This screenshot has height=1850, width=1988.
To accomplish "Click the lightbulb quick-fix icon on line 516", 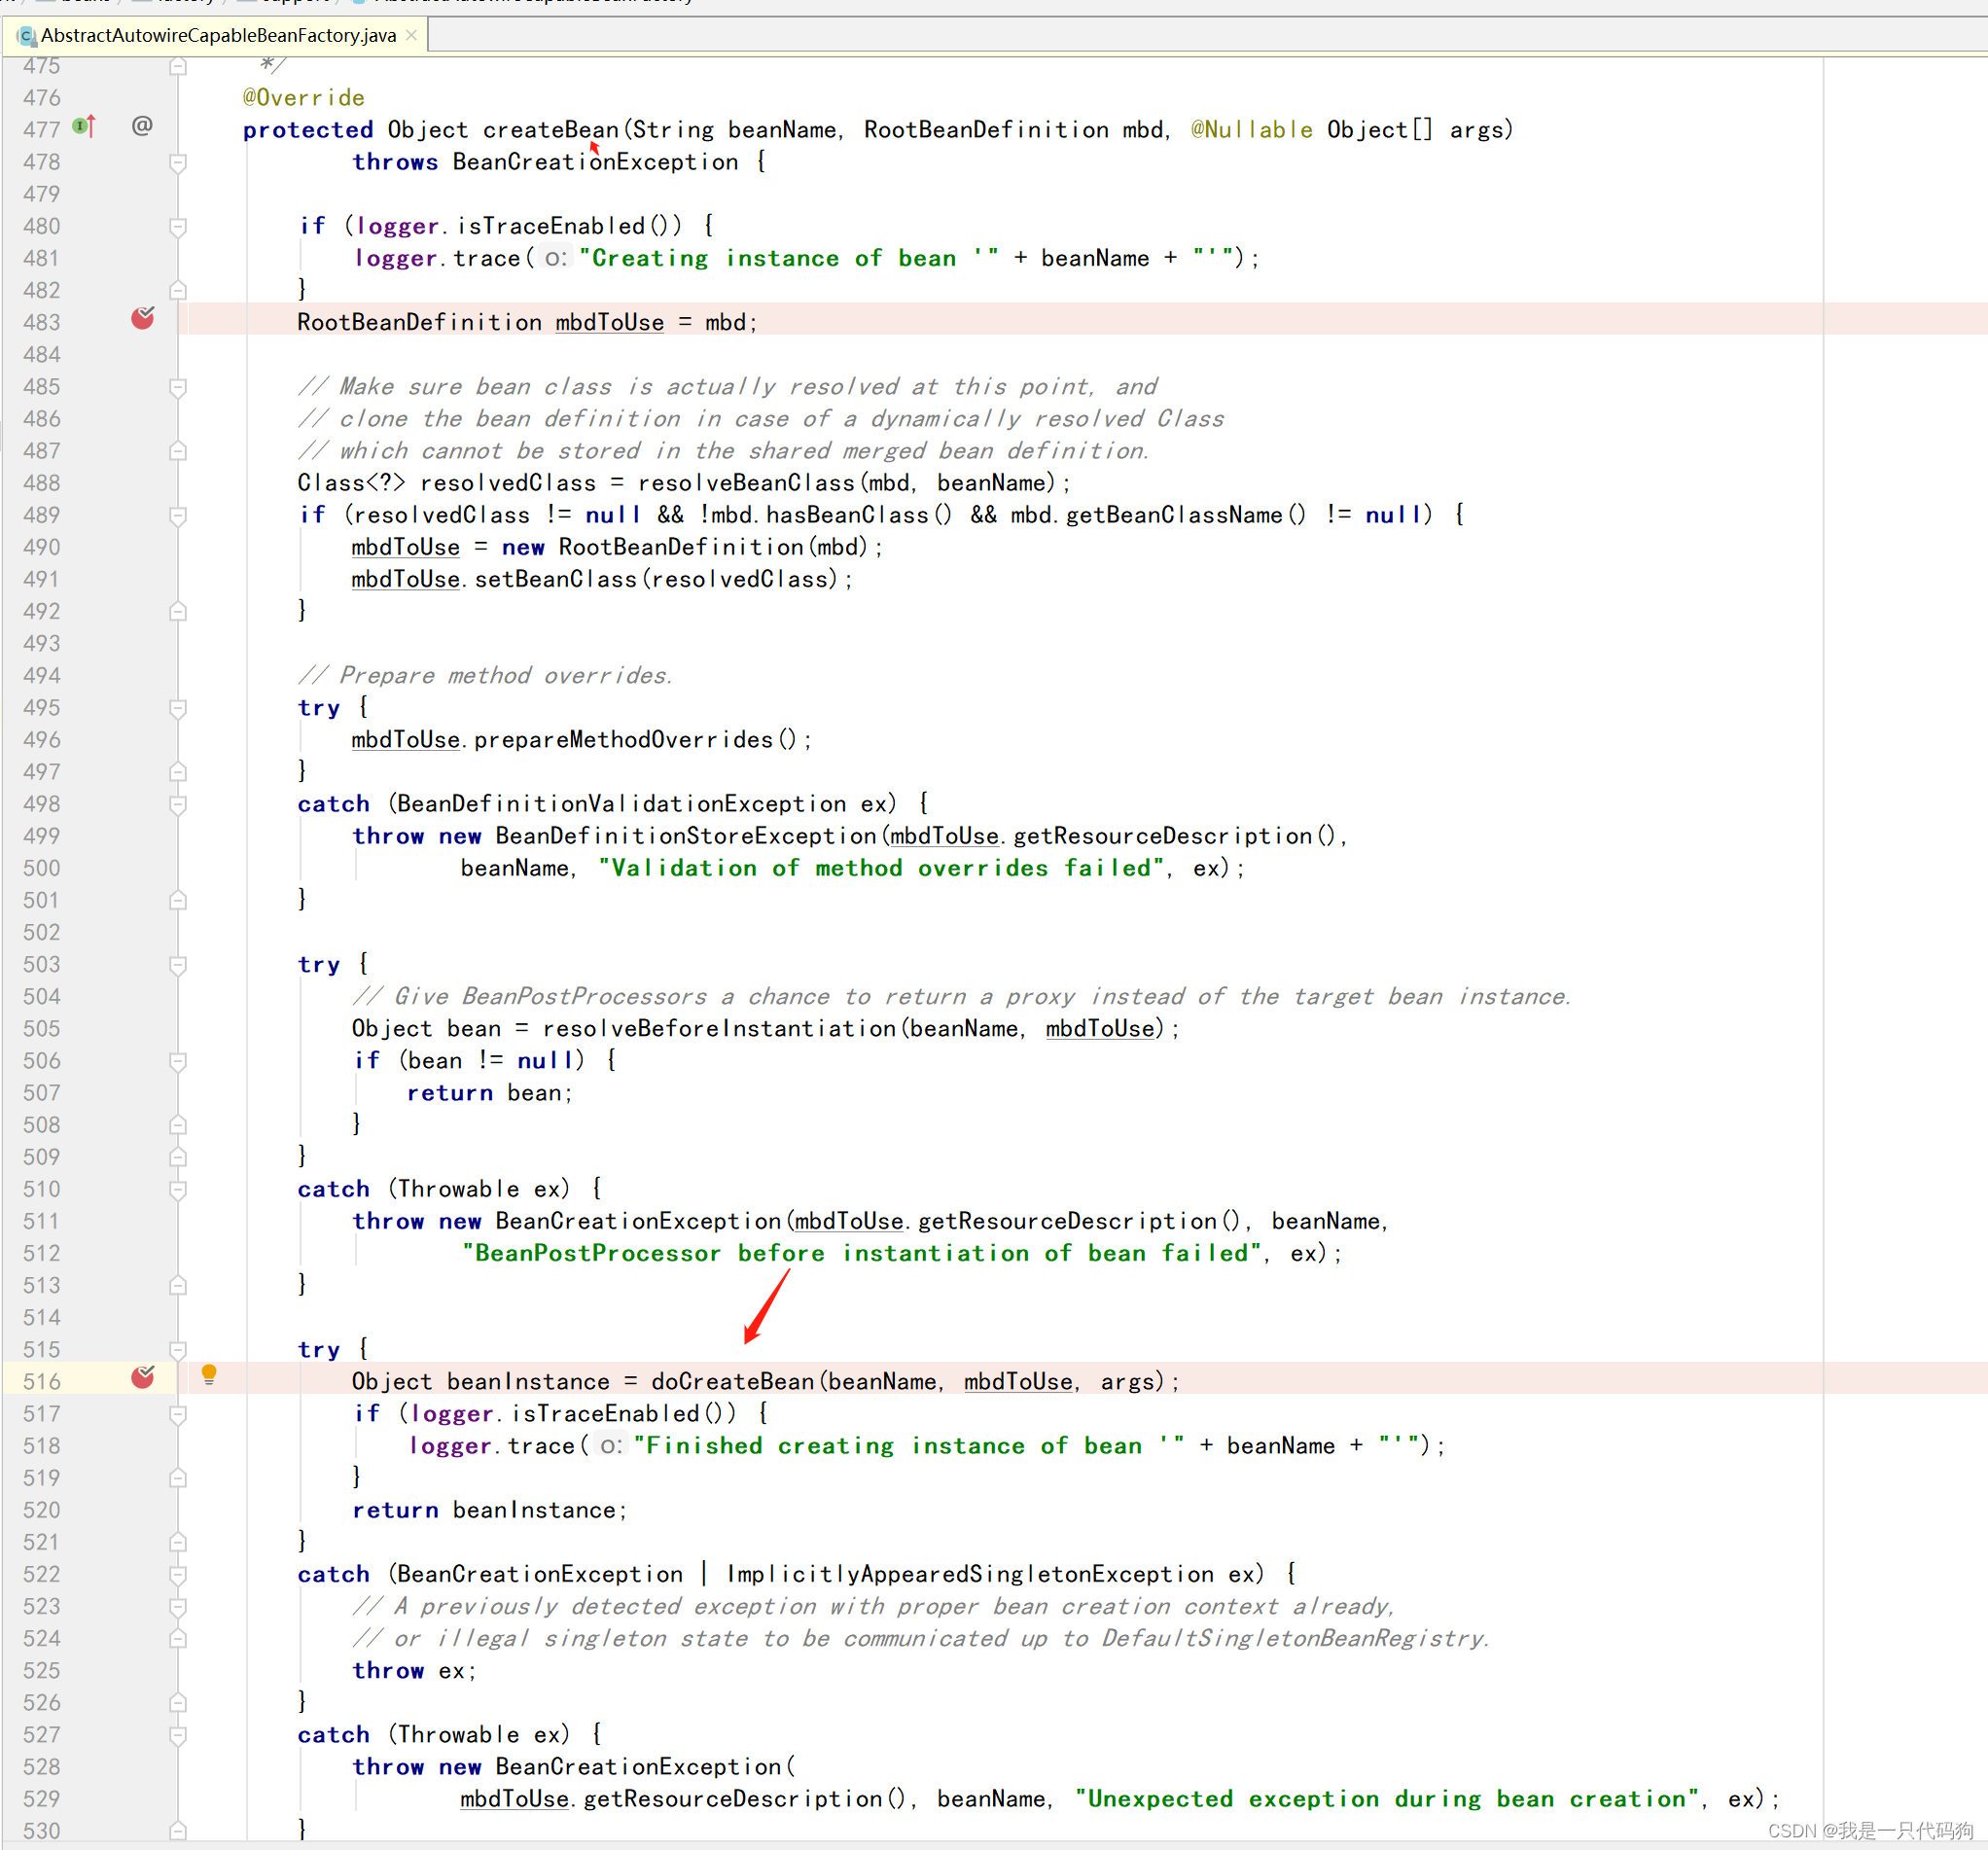I will click(209, 1376).
